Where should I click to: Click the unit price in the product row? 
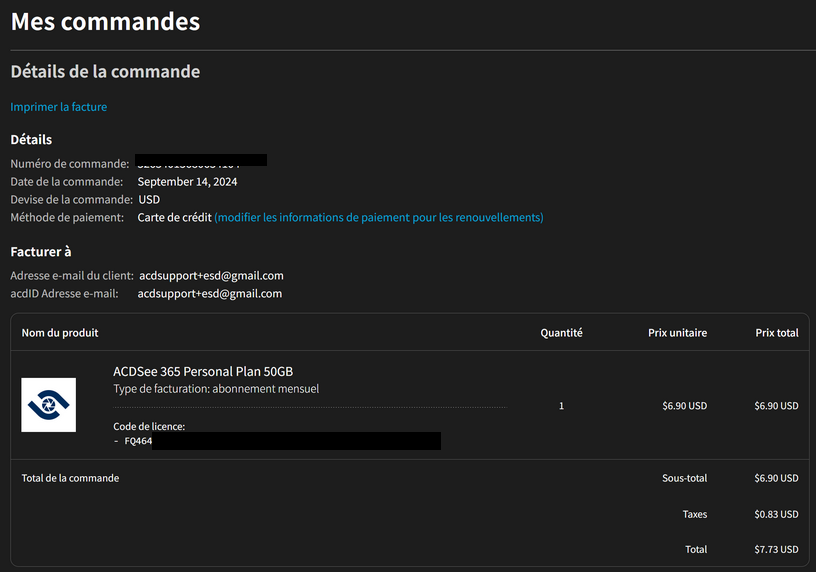point(684,406)
